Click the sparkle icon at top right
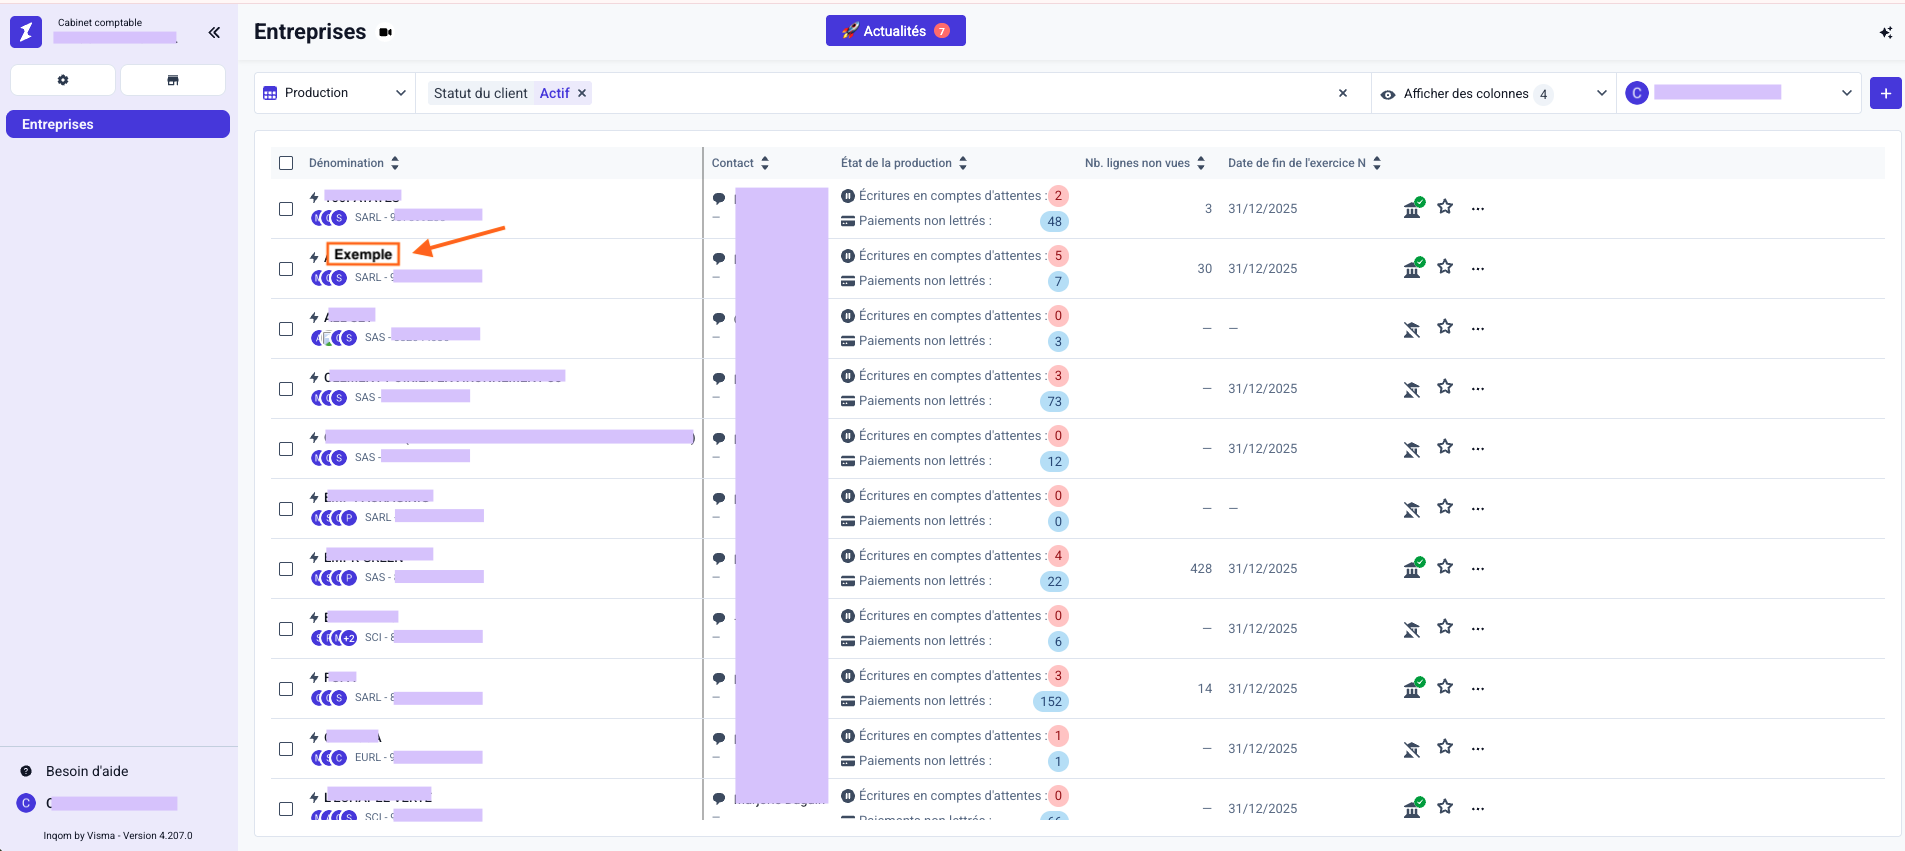The width and height of the screenshot is (1905, 851). (x=1885, y=33)
